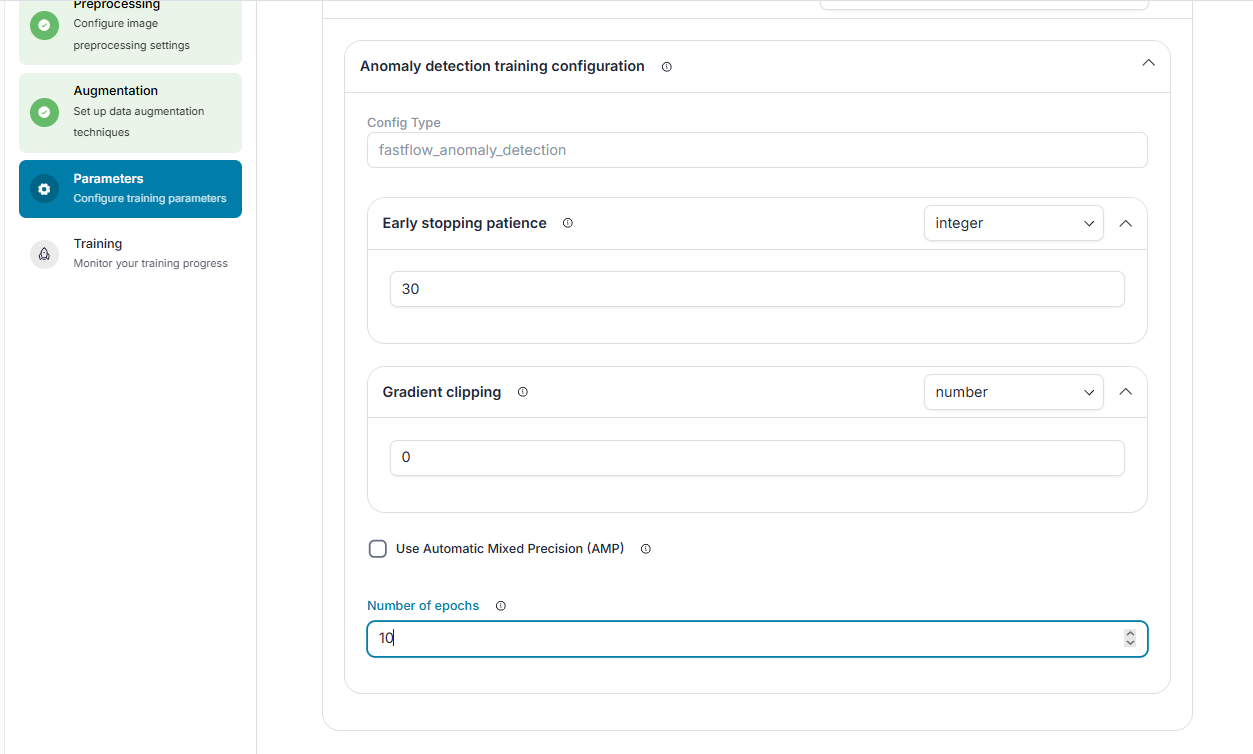Click info icon beside Use Automatic Mixed Precision
The height and width of the screenshot is (754, 1253).
click(646, 549)
